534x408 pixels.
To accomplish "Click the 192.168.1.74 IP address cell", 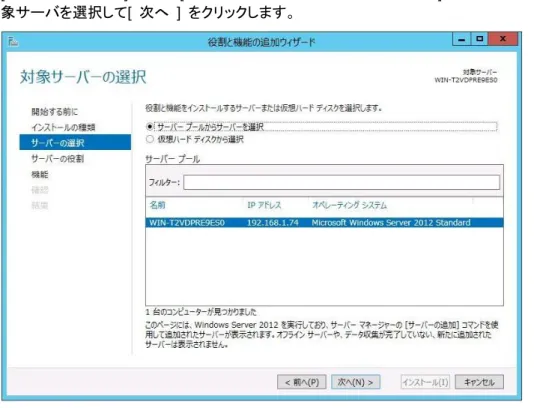I will point(272,222).
